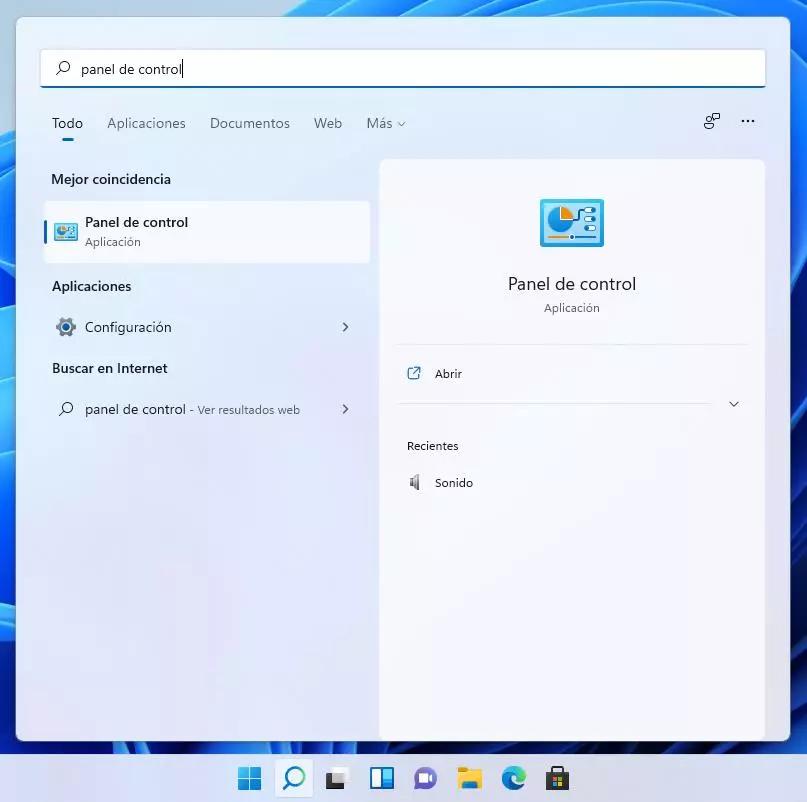The image size is (807, 802).
Task: Click the Abrir external-open icon
Action: click(414, 373)
